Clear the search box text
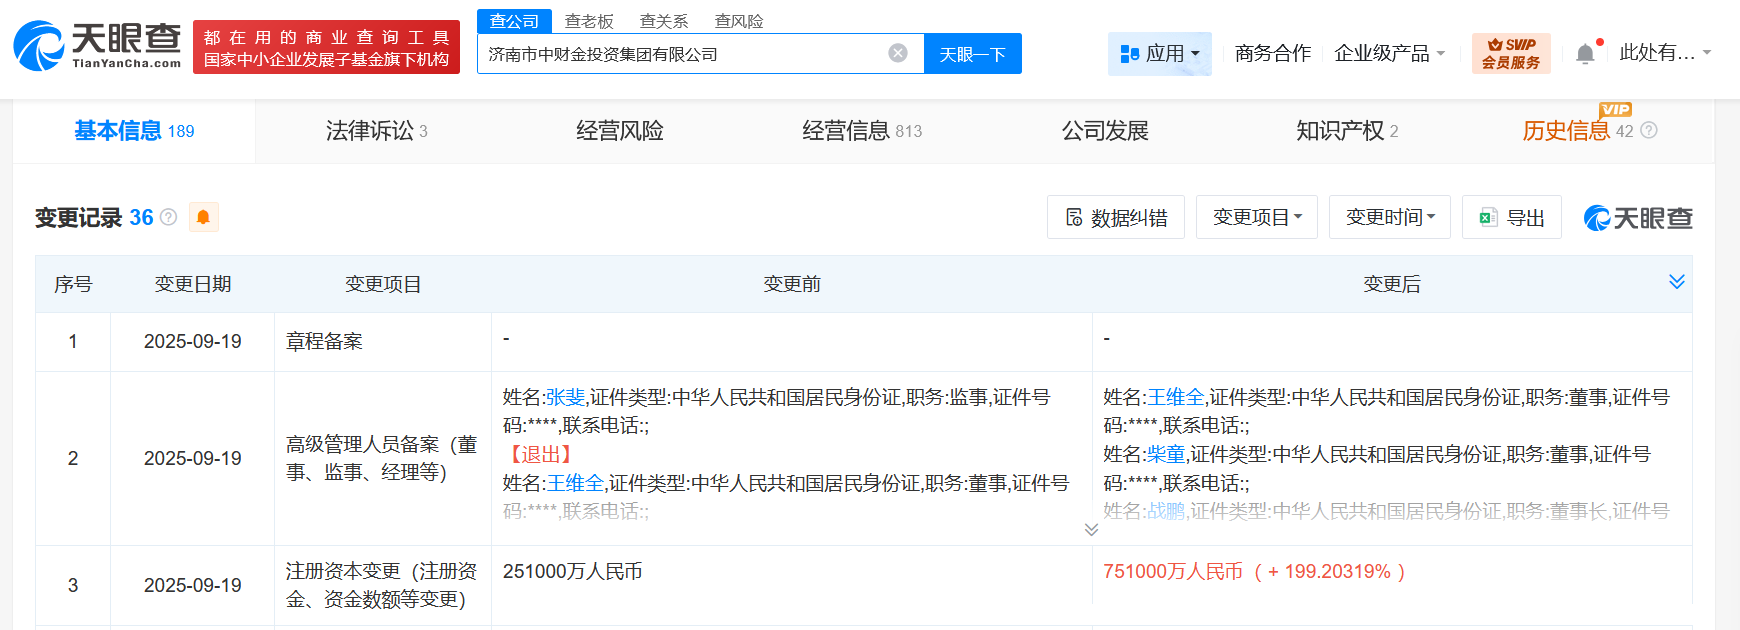The width and height of the screenshot is (1740, 630). tap(898, 53)
